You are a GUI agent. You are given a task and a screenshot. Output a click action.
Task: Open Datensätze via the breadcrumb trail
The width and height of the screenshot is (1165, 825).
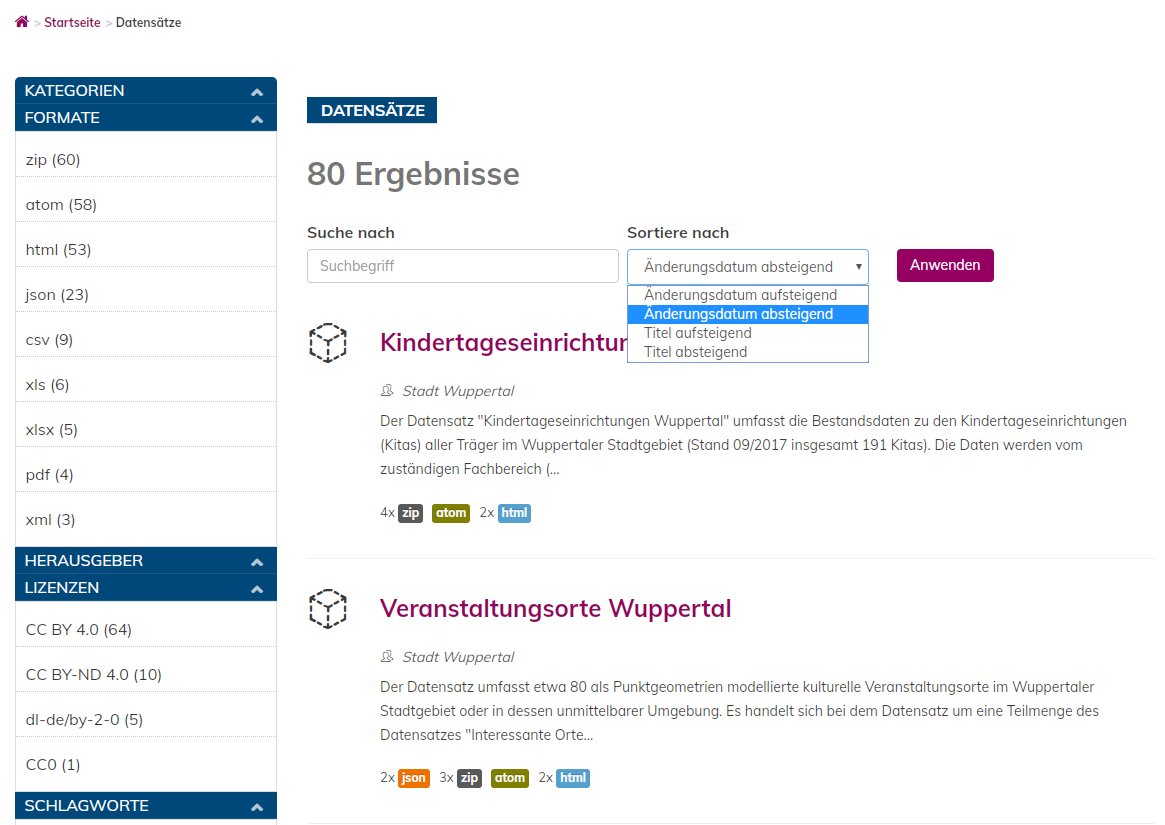(x=147, y=21)
